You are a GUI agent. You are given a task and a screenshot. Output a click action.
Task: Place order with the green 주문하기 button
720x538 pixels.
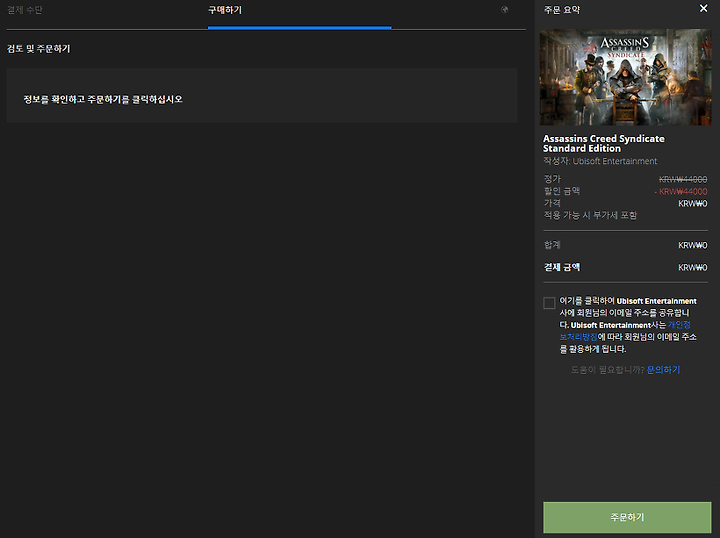[627, 517]
